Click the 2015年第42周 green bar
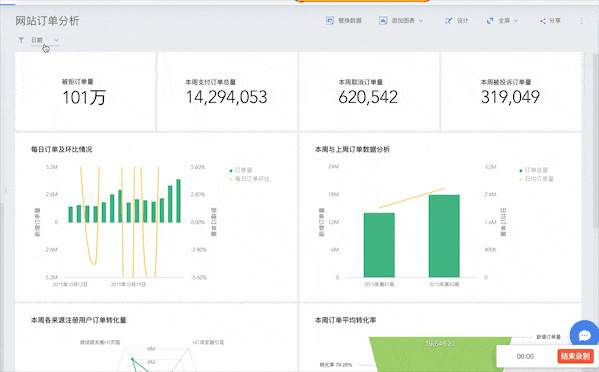 click(x=444, y=236)
